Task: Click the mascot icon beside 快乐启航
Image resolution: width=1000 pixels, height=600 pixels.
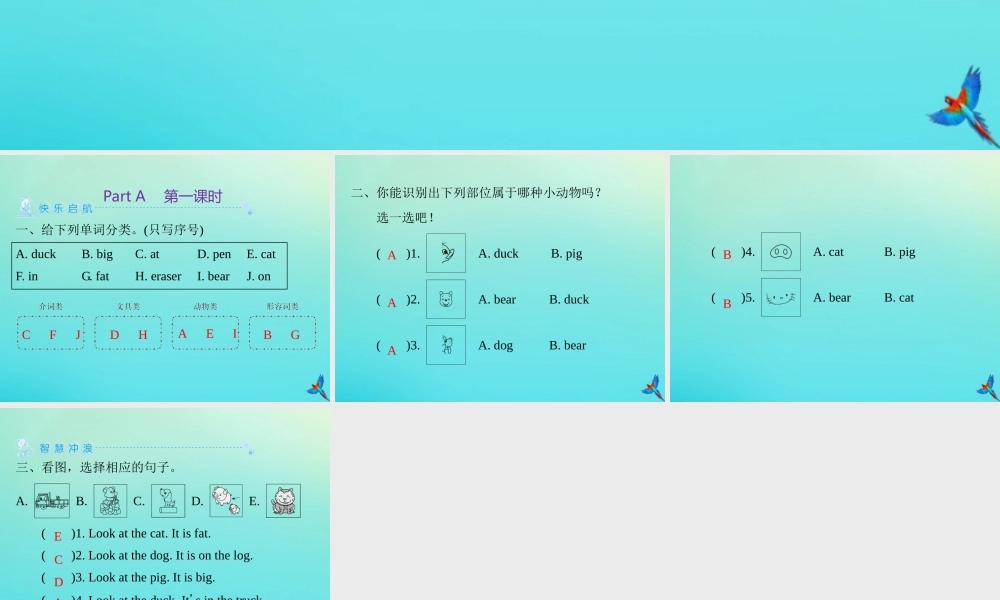Action: (26, 207)
